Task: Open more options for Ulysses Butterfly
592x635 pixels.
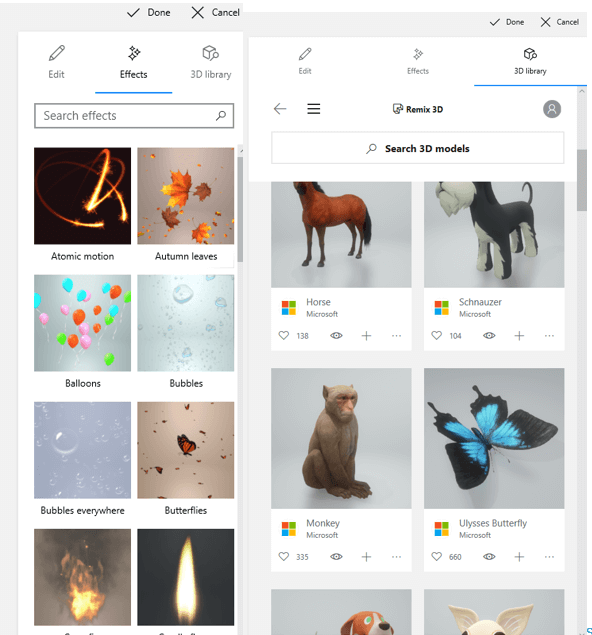Action: pyautogui.click(x=549, y=557)
